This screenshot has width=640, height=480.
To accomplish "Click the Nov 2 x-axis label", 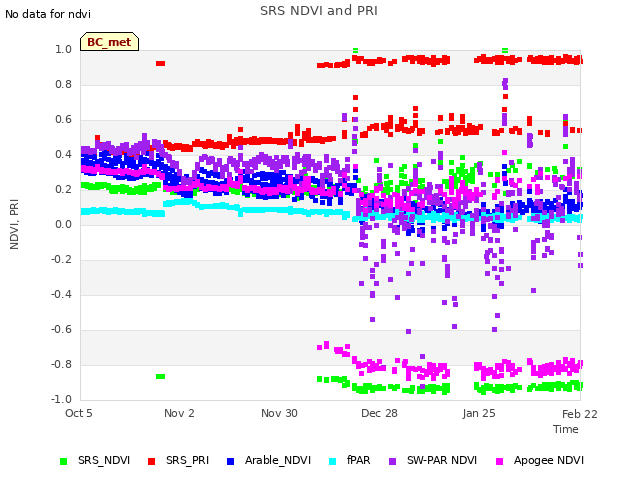I will (x=179, y=413).
